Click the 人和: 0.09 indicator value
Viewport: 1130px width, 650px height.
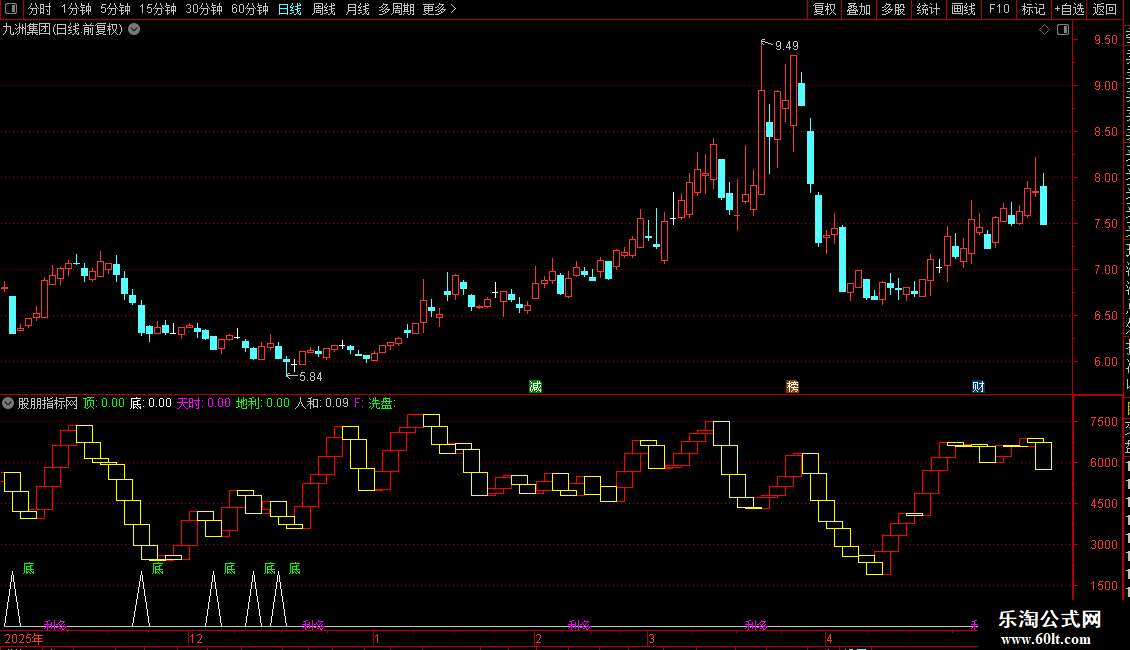pyautogui.click(x=321, y=404)
